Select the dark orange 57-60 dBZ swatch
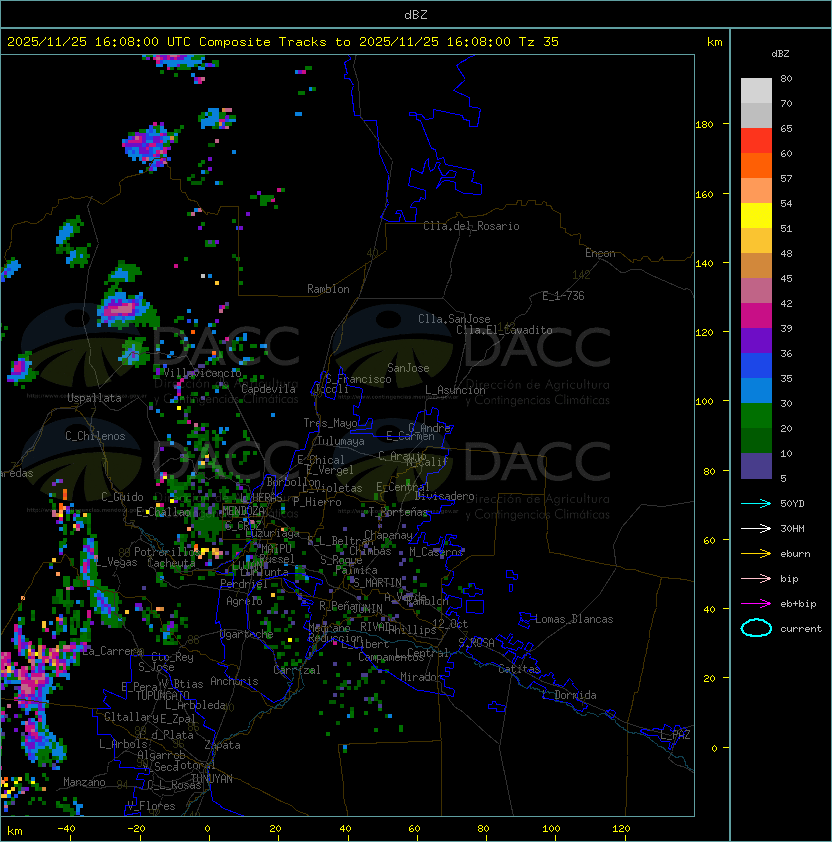Image resolution: width=832 pixels, height=842 pixels. click(x=756, y=165)
